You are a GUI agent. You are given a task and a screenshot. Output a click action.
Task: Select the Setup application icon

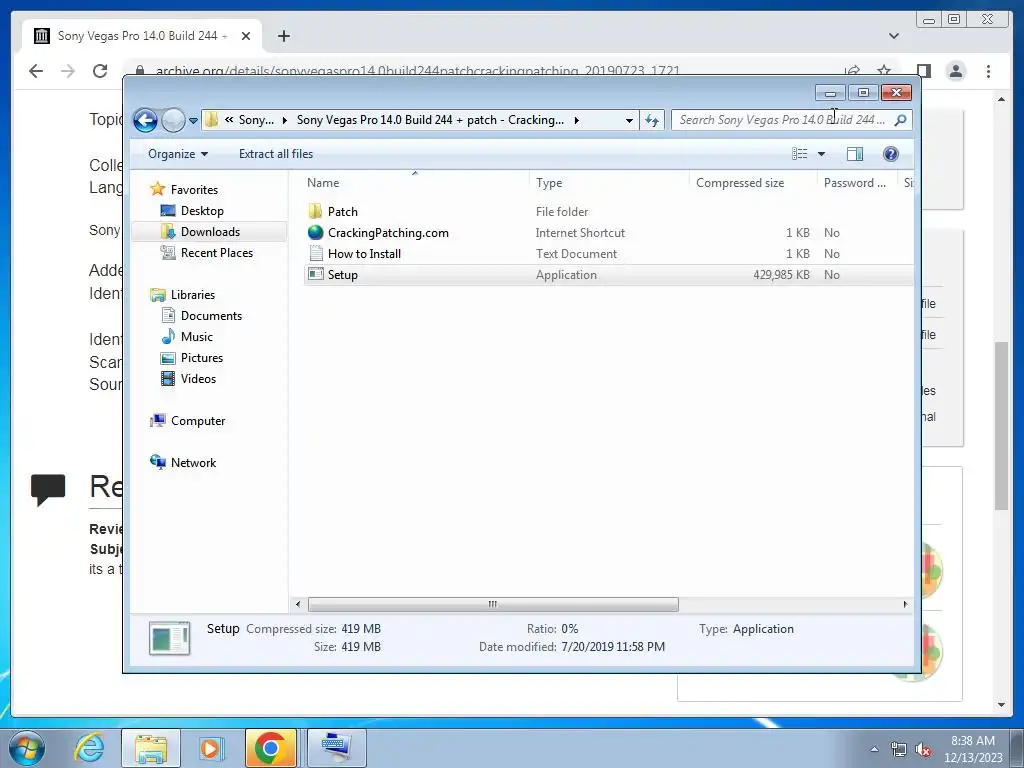click(x=315, y=274)
